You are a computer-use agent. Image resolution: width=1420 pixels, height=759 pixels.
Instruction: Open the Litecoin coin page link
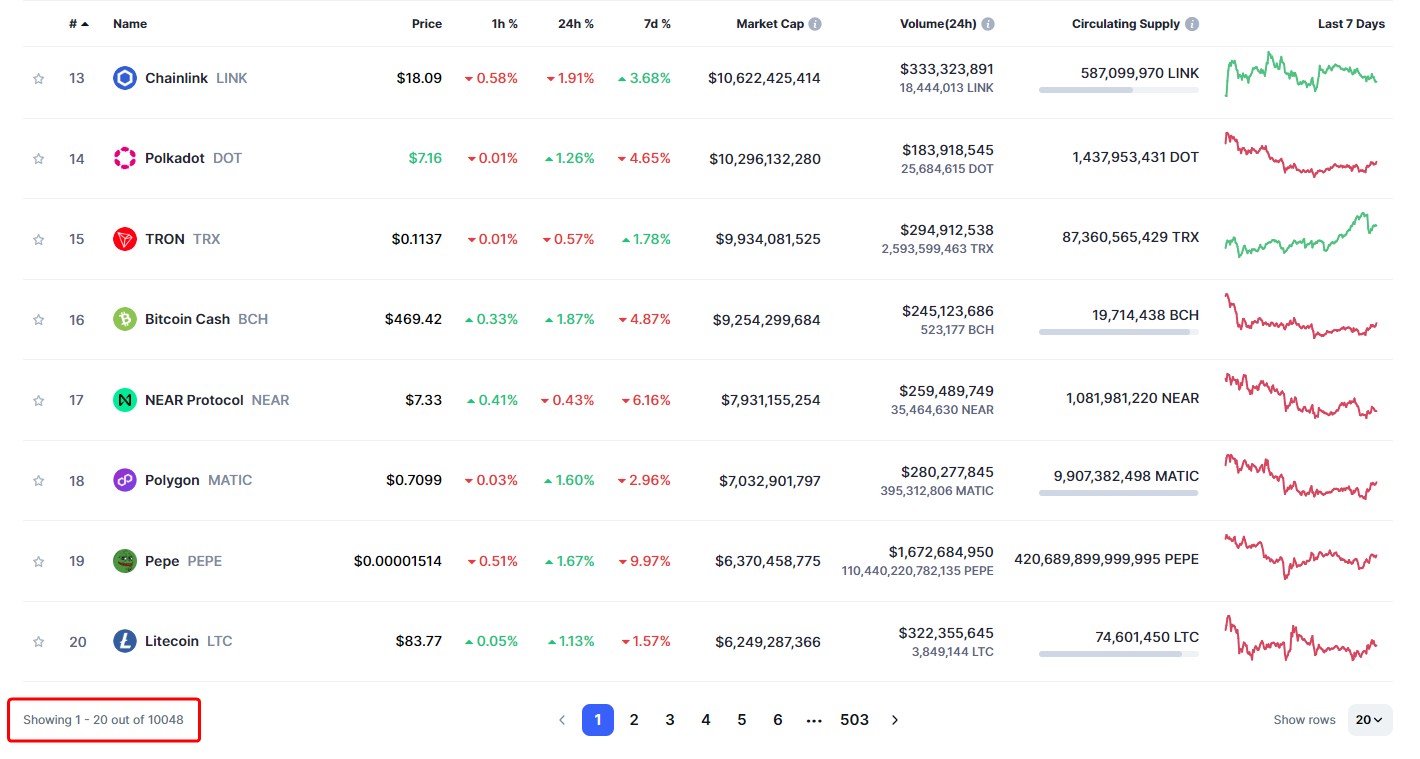pos(172,641)
